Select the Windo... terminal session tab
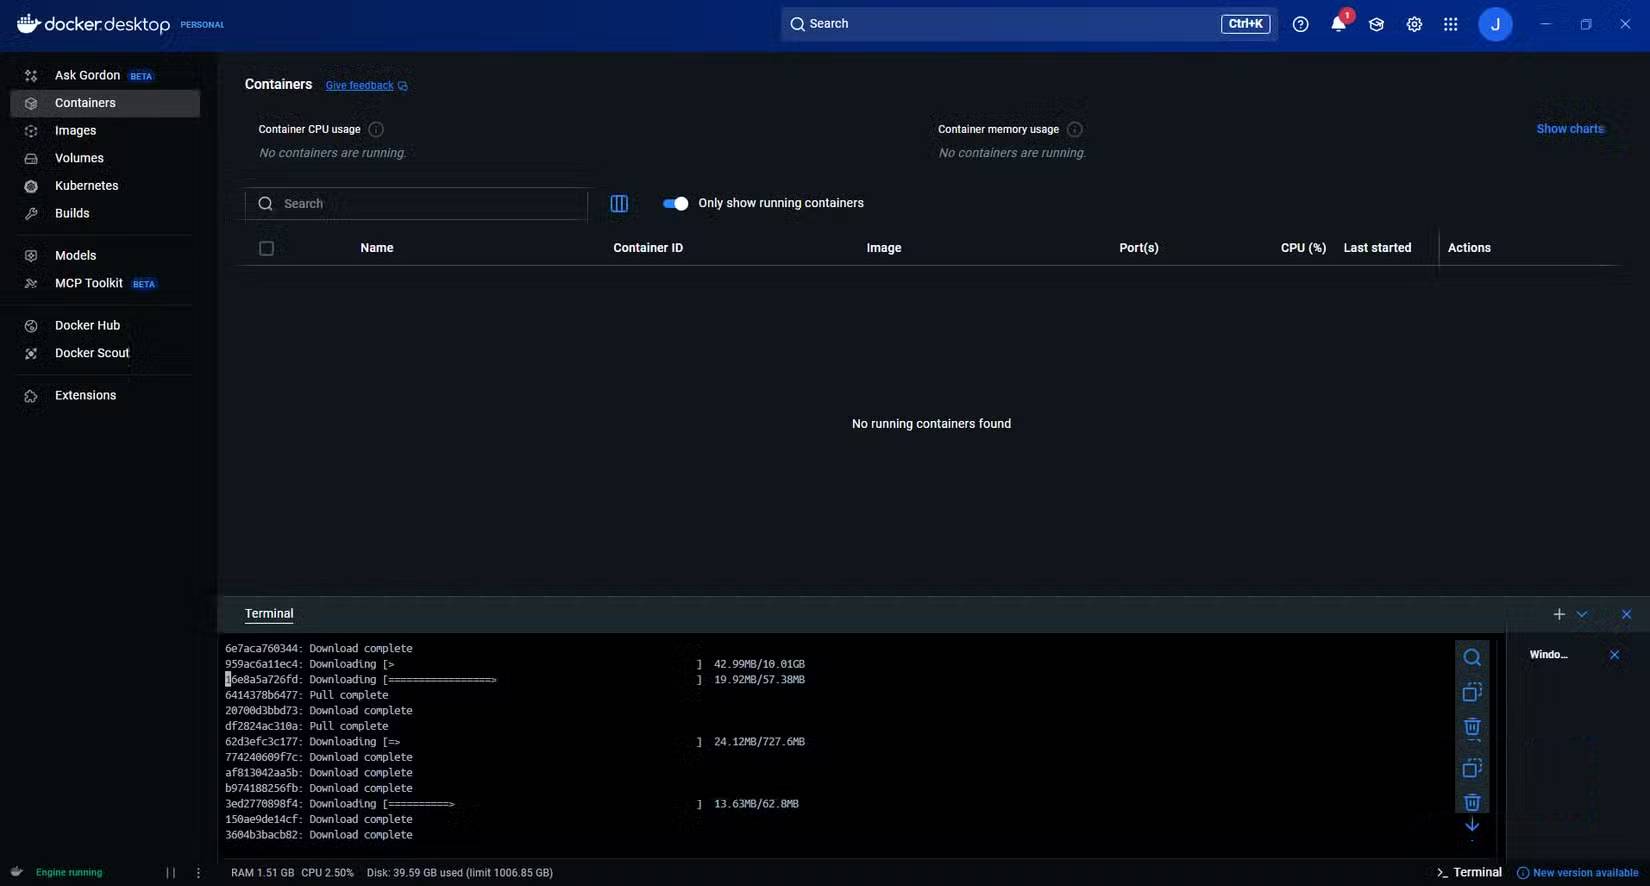This screenshot has height=886, width=1650. click(1548, 655)
